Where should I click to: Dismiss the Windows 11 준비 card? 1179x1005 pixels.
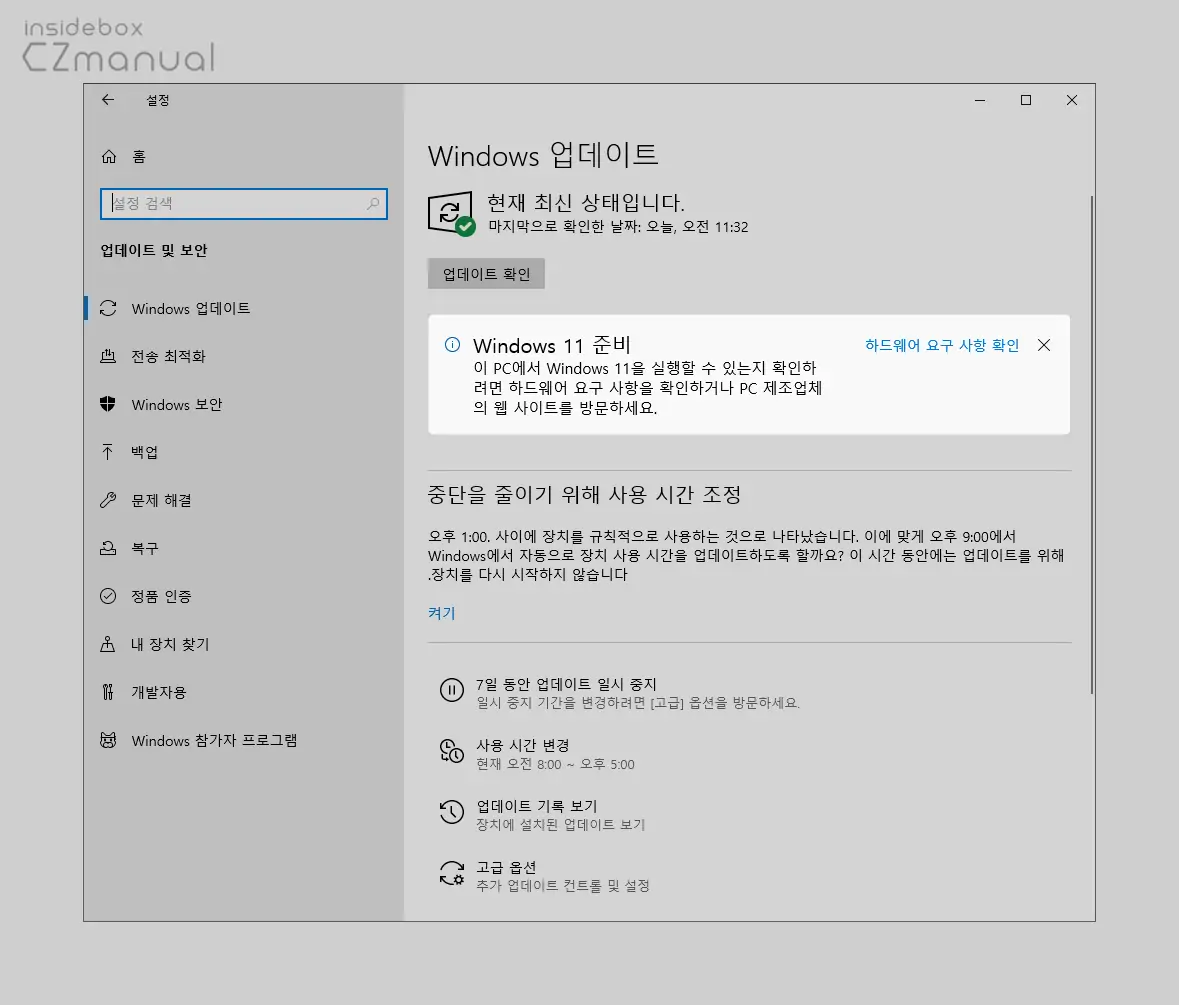coord(1044,345)
